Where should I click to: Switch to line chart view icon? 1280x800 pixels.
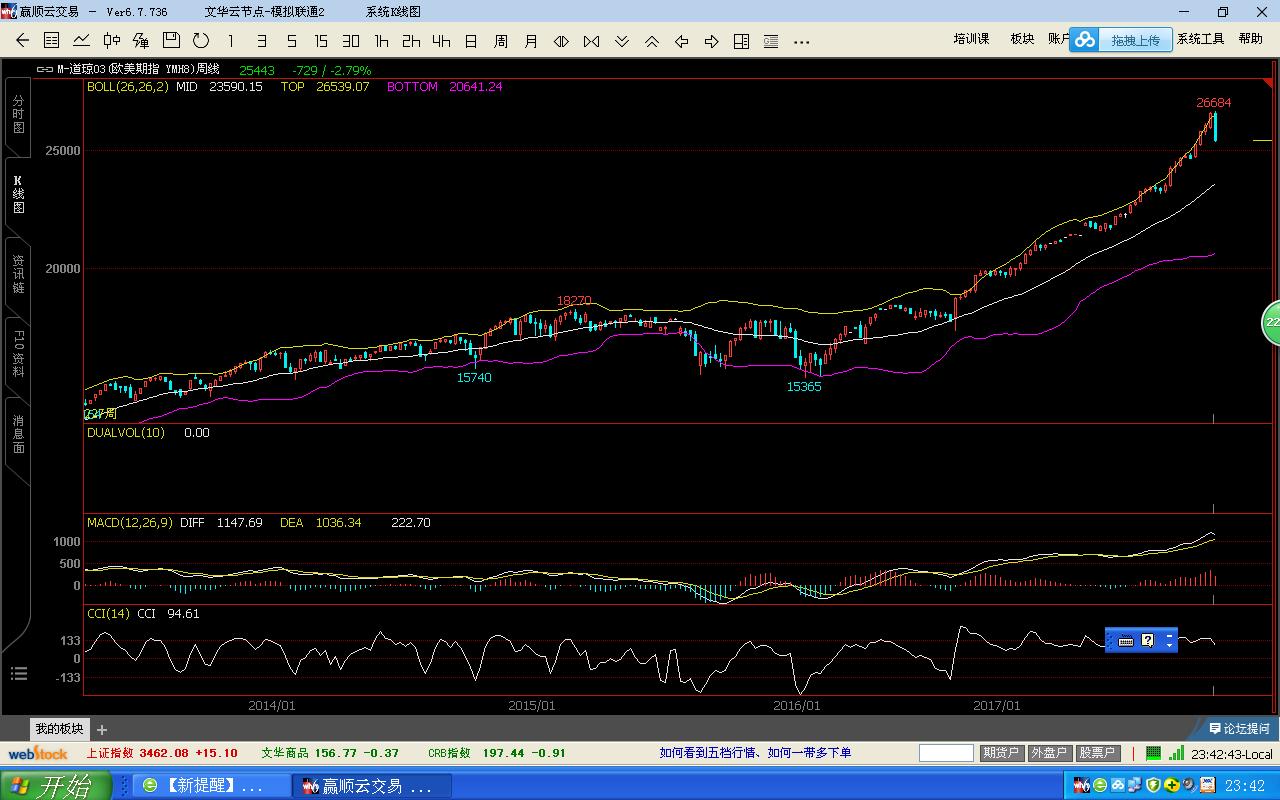[82, 41]
